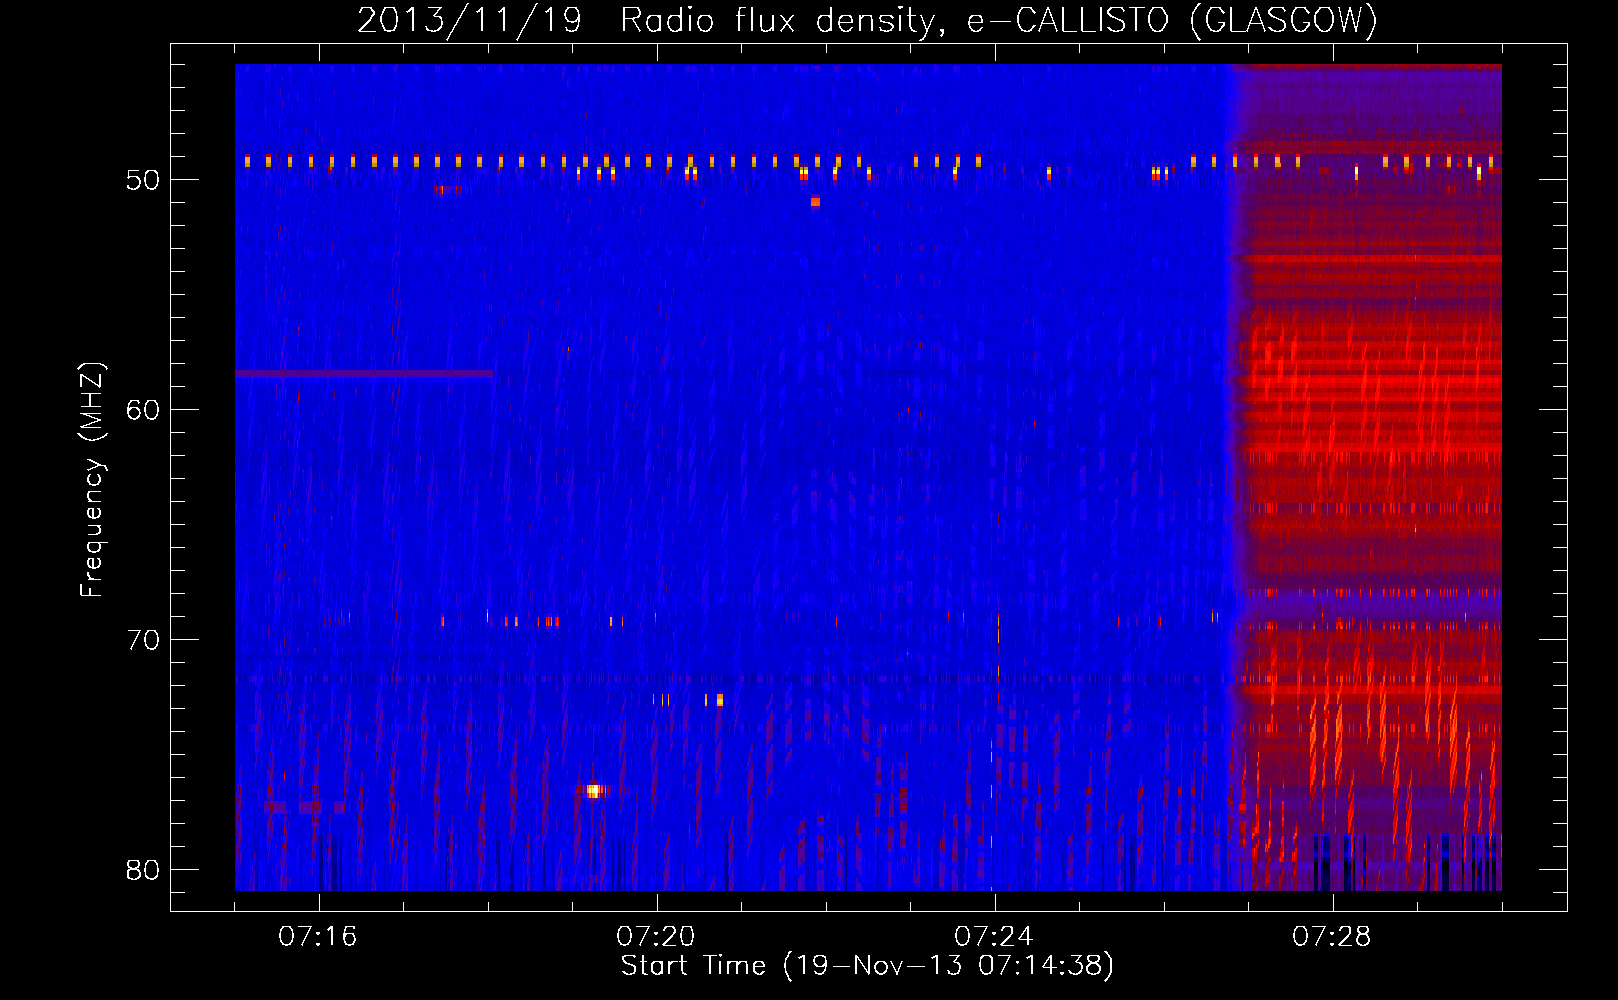The height and width of the screenshot is (1000, 1618).
Task: Click the '07:28' time tick label
Action: pyautogui.click(x=1332, y=937)
